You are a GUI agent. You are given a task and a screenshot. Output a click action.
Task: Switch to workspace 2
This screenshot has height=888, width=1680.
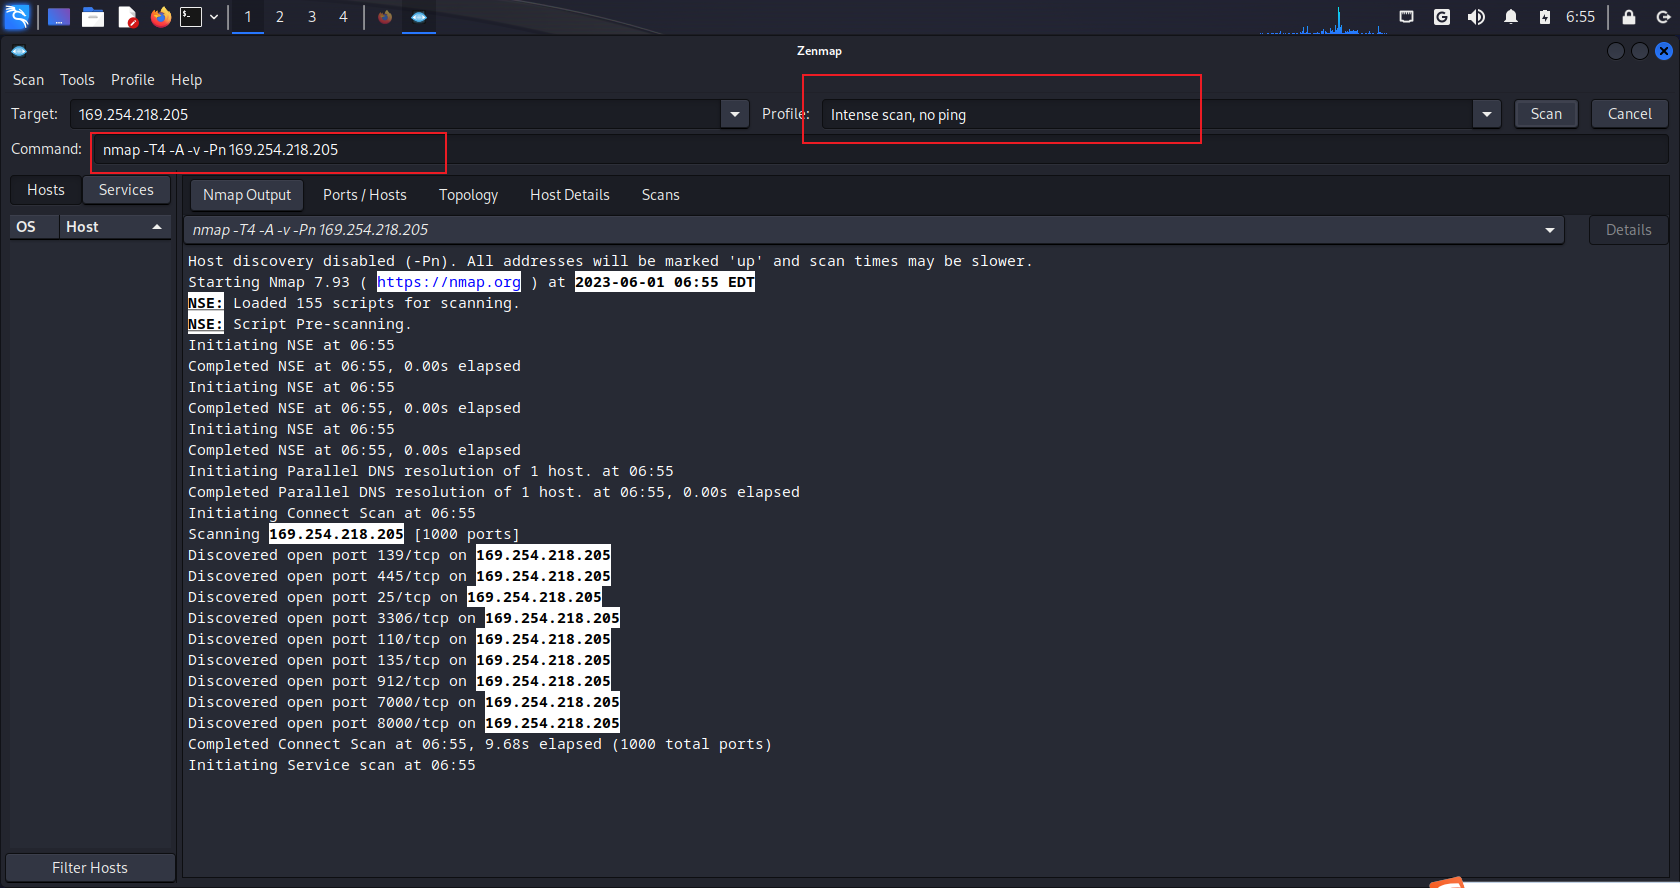pyautogui.click(x=280, y=17)
